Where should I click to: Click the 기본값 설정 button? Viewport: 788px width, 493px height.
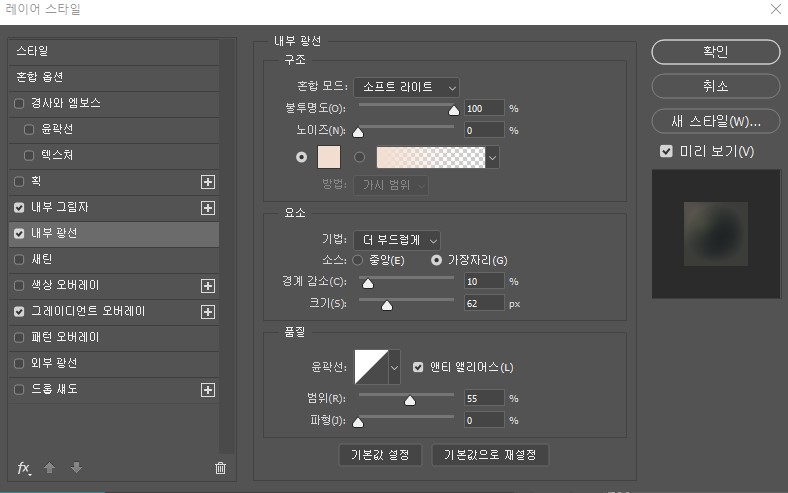point(380,455)
